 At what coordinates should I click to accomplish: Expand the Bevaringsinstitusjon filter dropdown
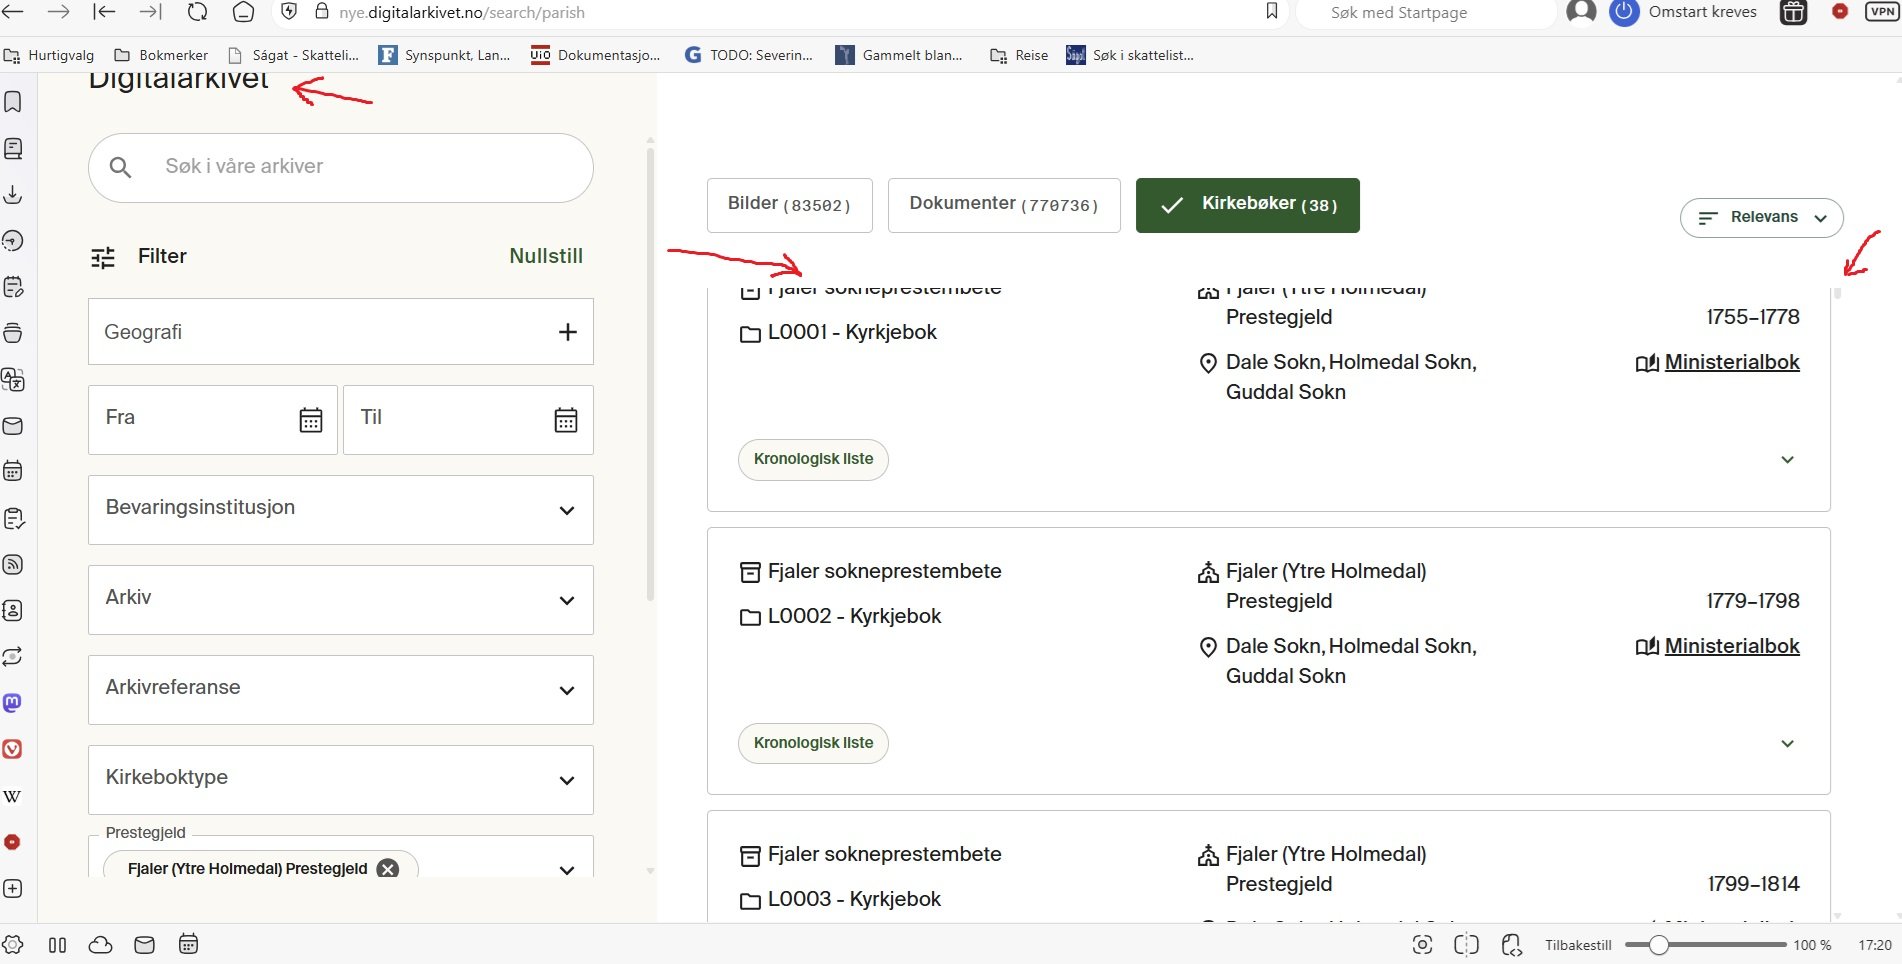coord(566,510)
